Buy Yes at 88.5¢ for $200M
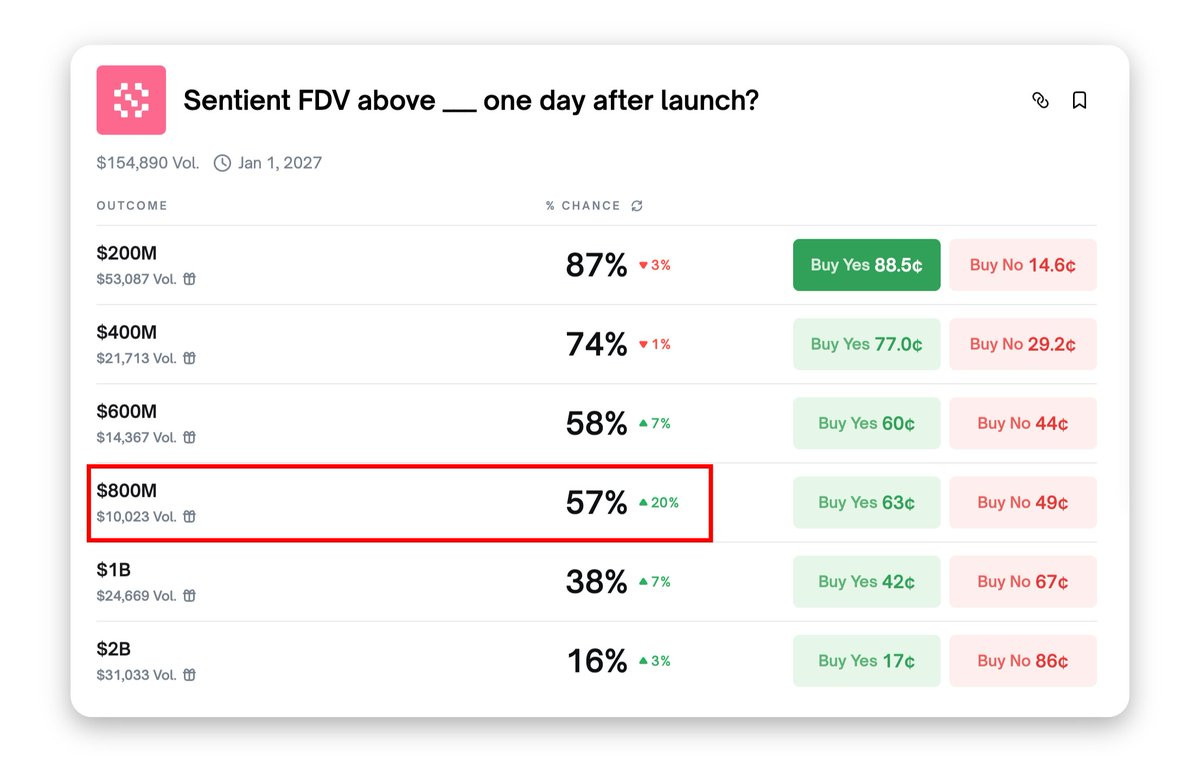This screenshot has width=1200, height=762. coord(867,265)
